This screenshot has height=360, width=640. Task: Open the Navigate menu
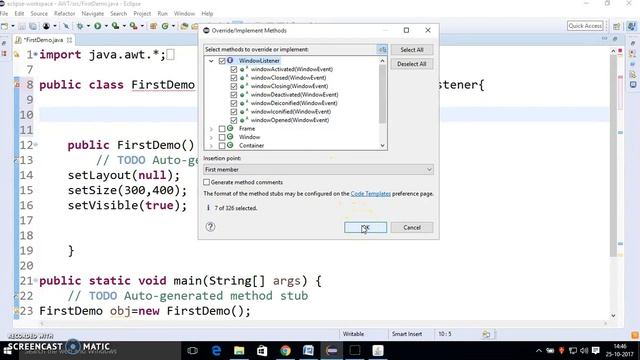tap(93, 13)
